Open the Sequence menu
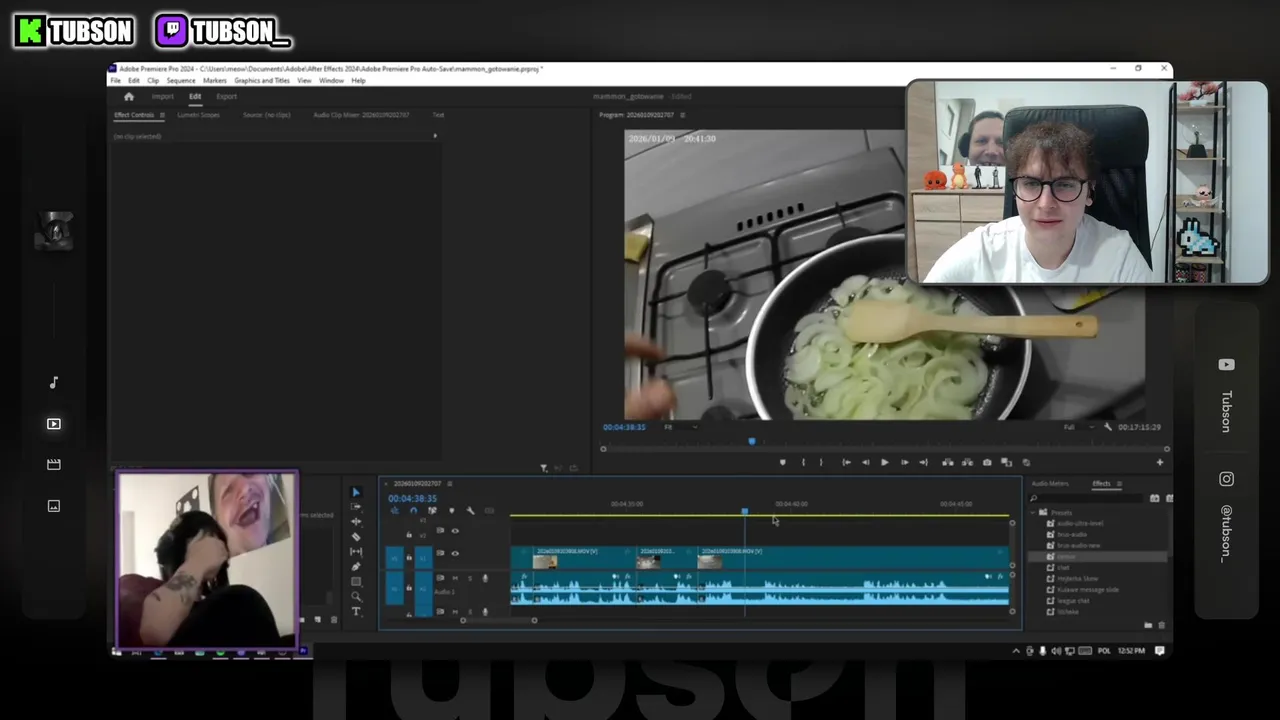Viewport: 1280px width, 720px height. 181,80
